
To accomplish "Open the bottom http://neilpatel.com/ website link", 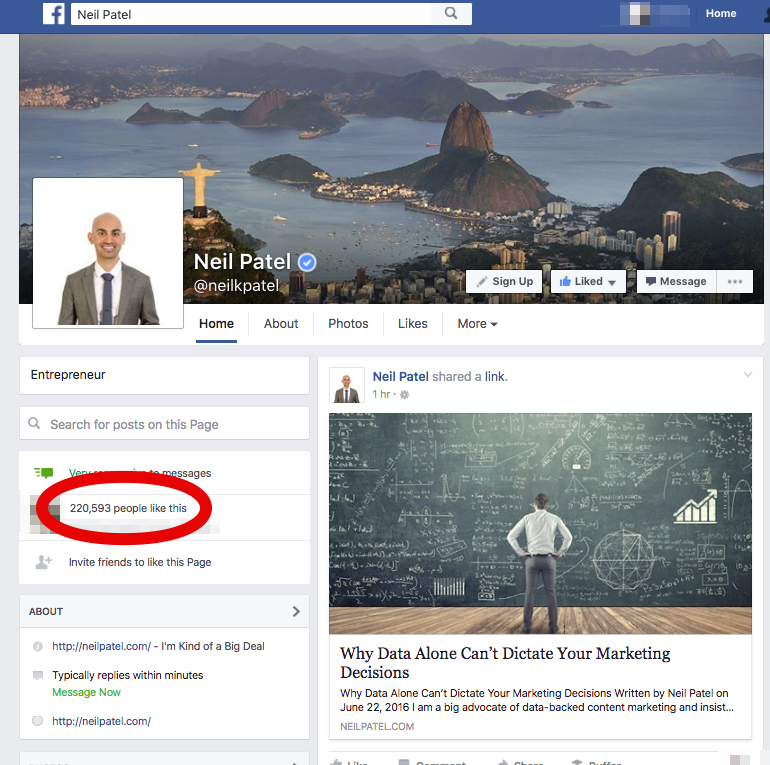I will click(101, 721).
